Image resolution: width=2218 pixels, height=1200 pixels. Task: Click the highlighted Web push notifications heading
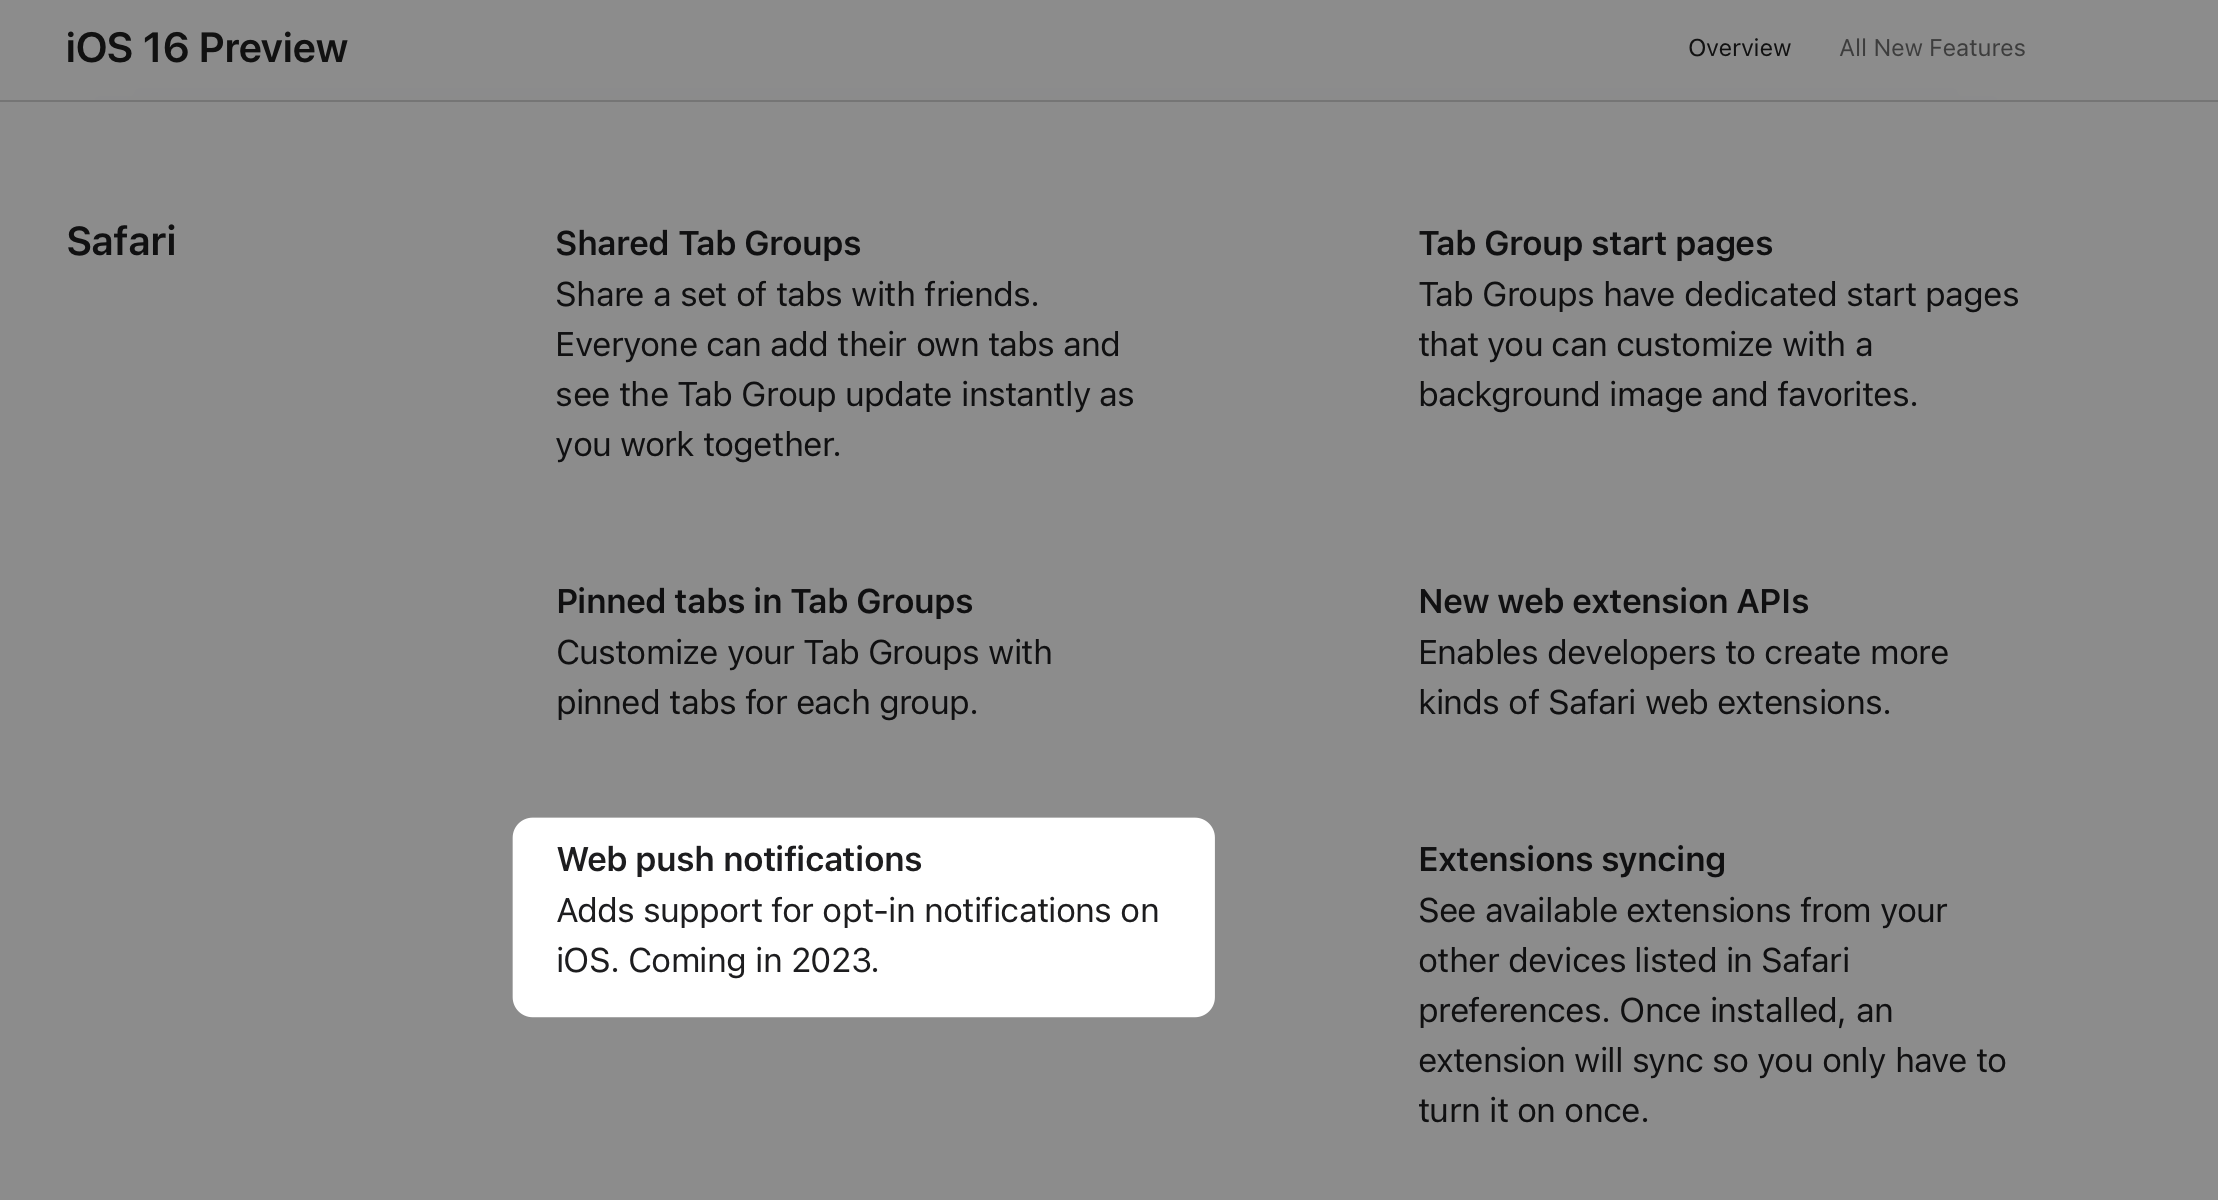click(x=739, y=859)
